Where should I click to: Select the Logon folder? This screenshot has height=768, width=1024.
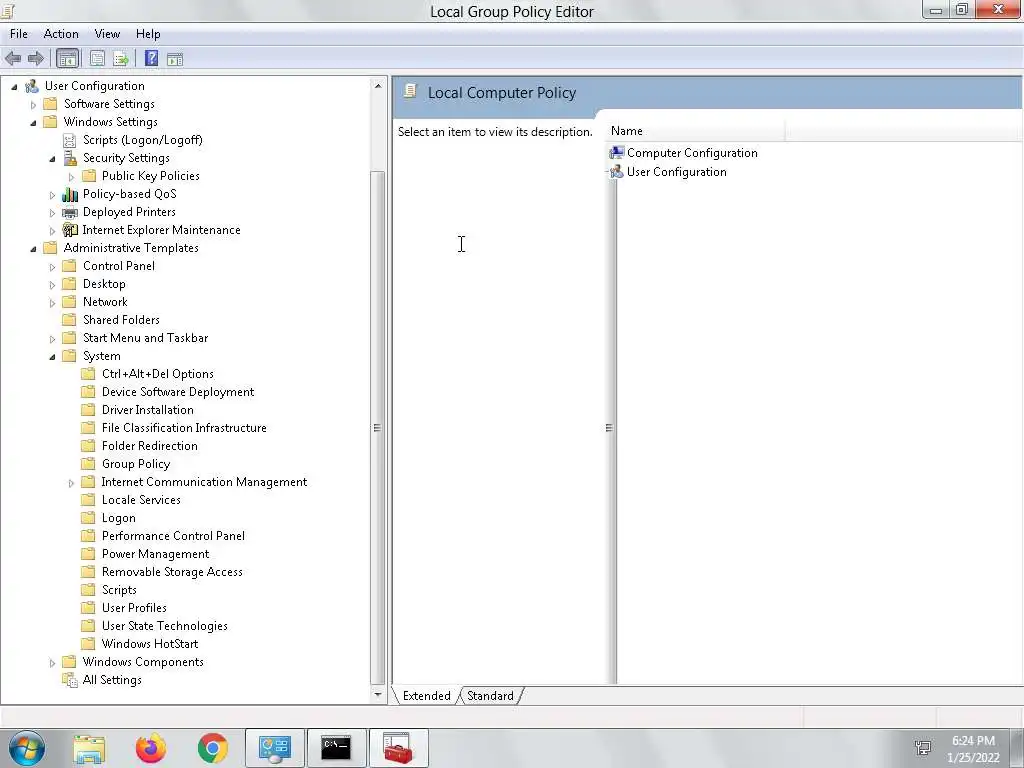pos(118,518)
